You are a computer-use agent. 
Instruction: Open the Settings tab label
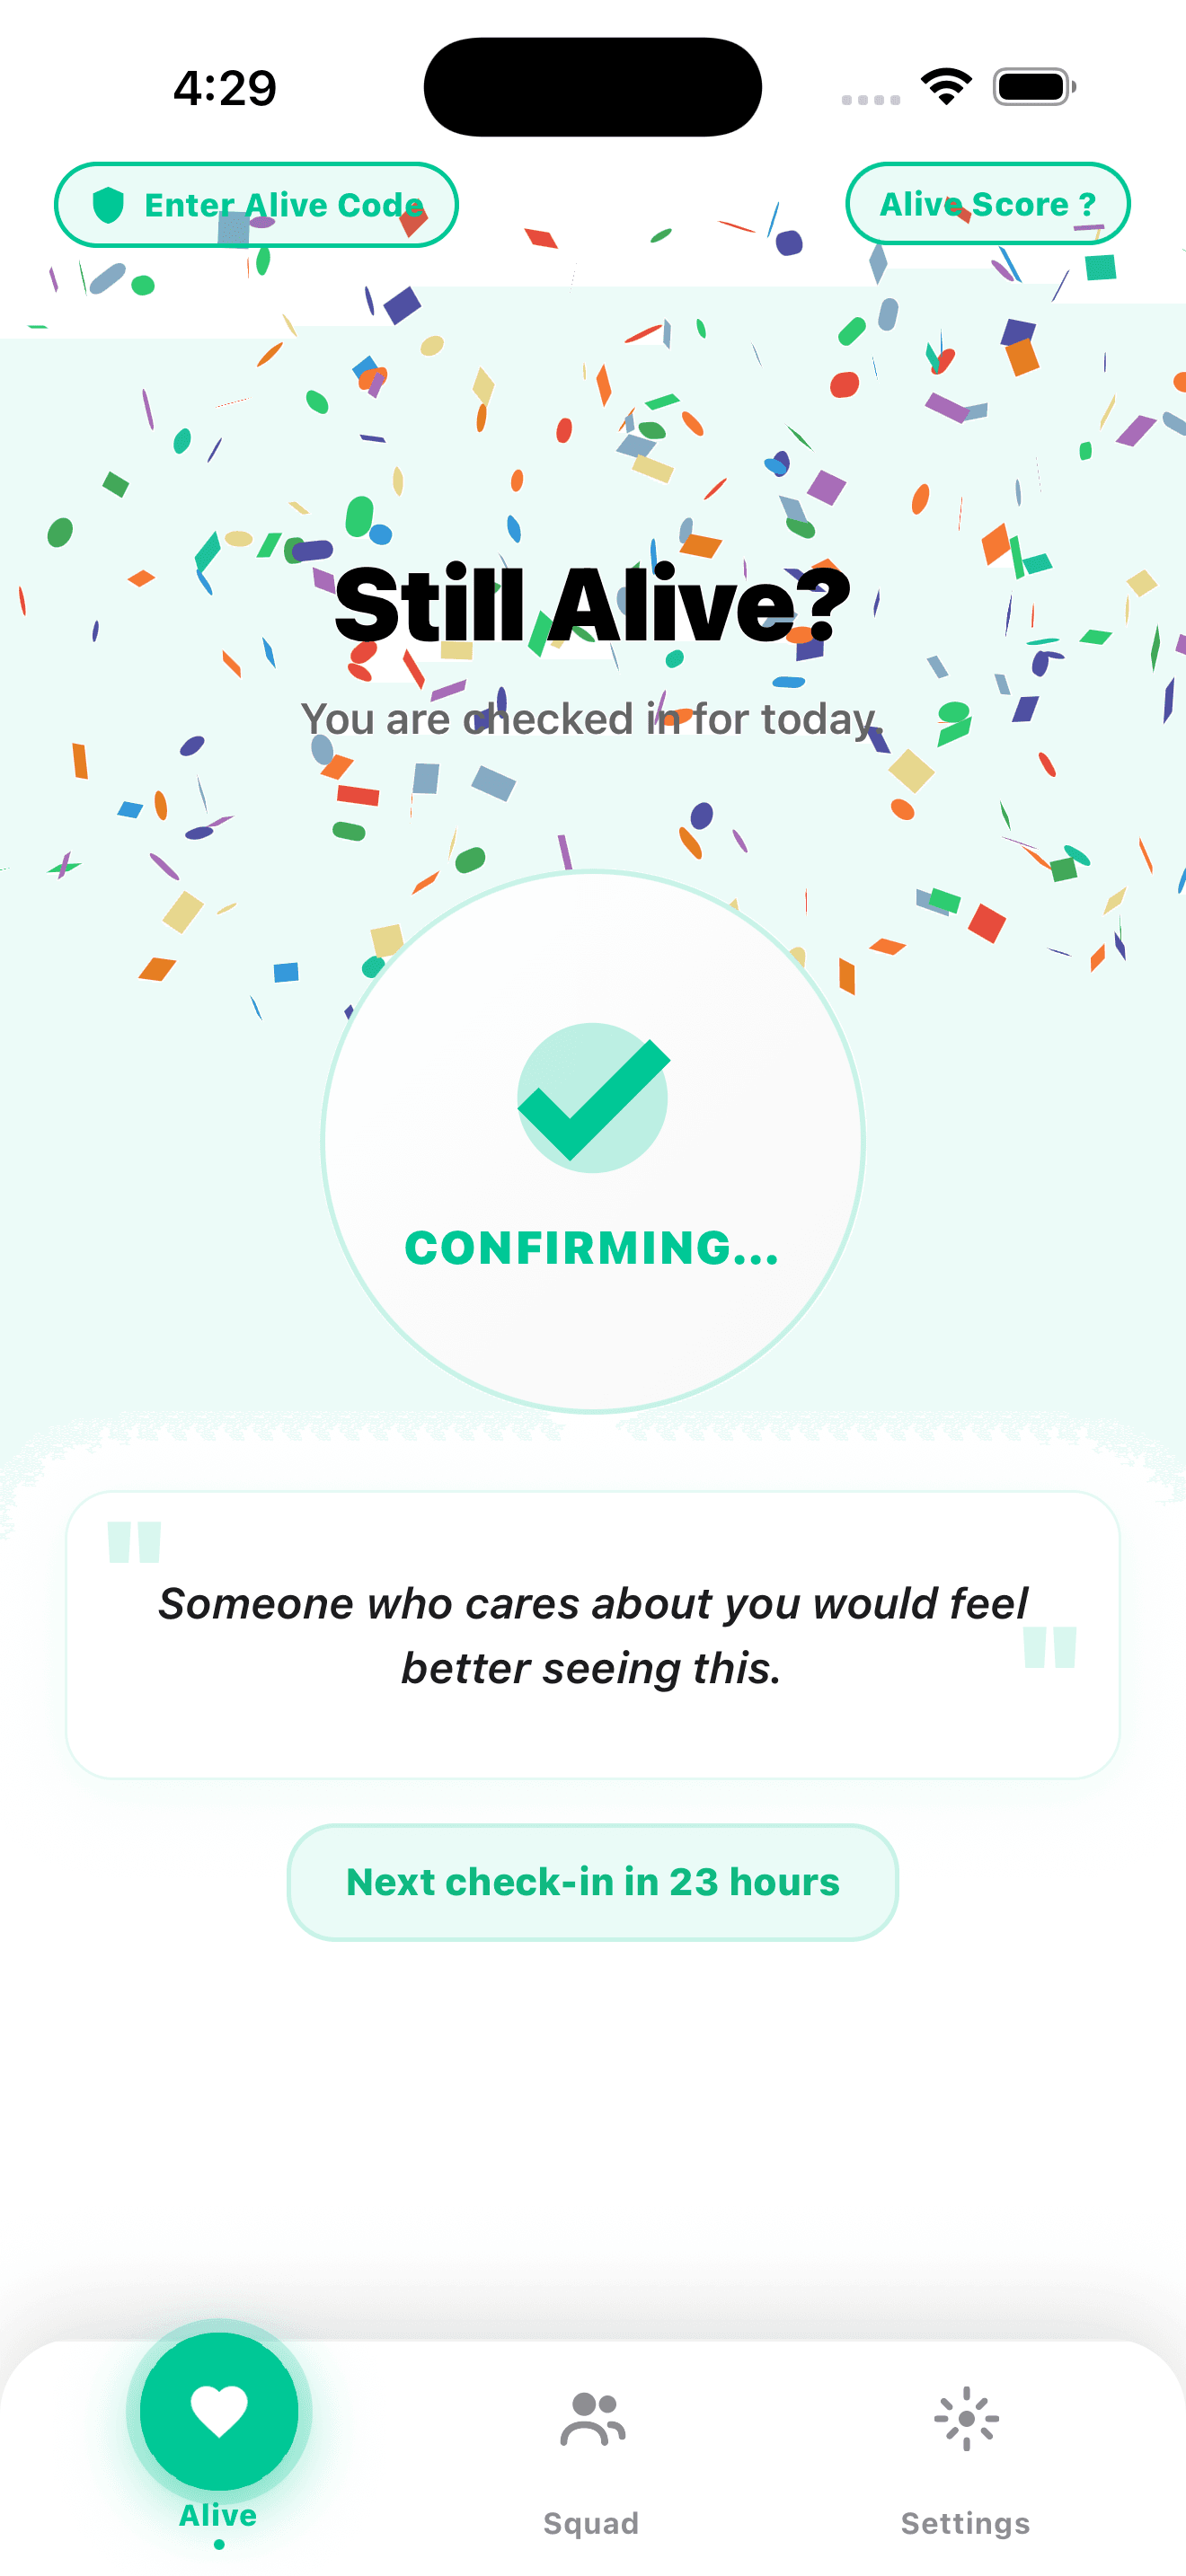click(x=965, y=2523)
